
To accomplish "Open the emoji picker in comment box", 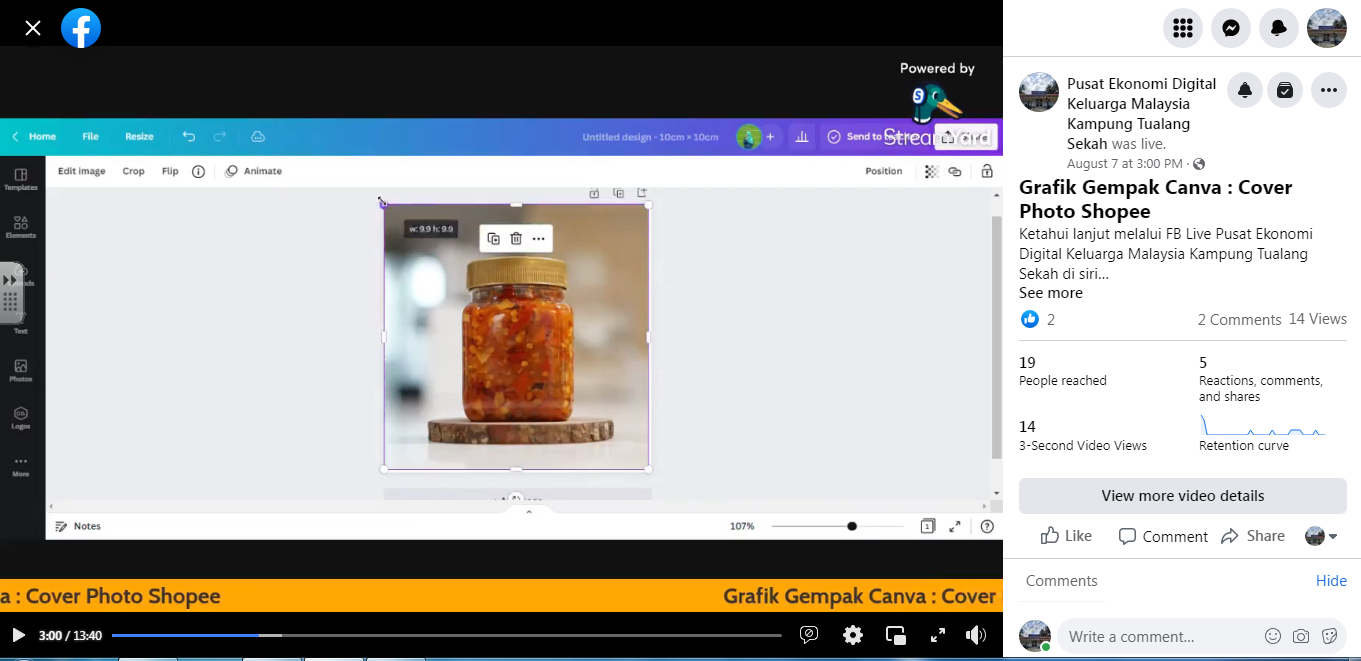I will click(1273, 636).
